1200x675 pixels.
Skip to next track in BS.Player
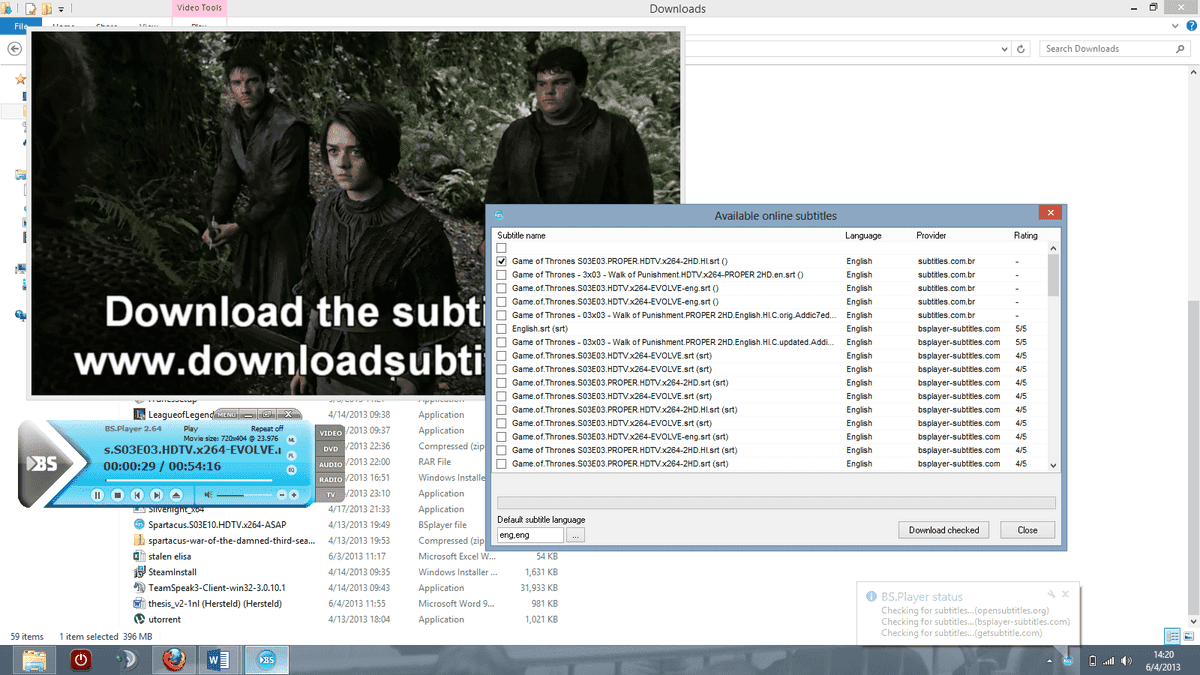tap(156, 495)
